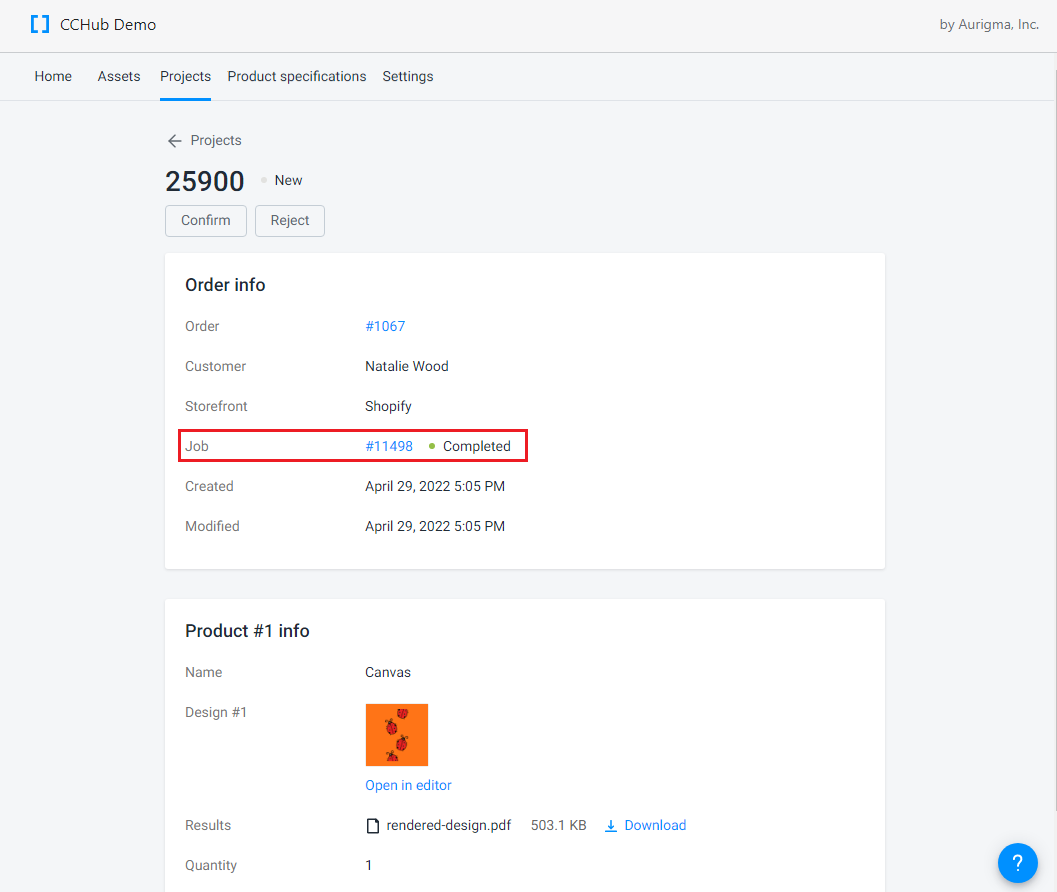Click the orange ladybug design thumbnail
The width and height of the screenshot is (1057, 892).
(397, 735)
